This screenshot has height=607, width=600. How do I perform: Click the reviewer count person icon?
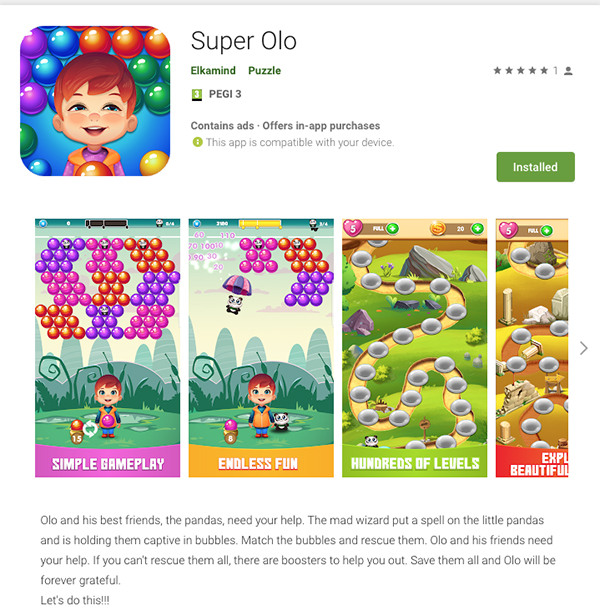tap(568, 71)
